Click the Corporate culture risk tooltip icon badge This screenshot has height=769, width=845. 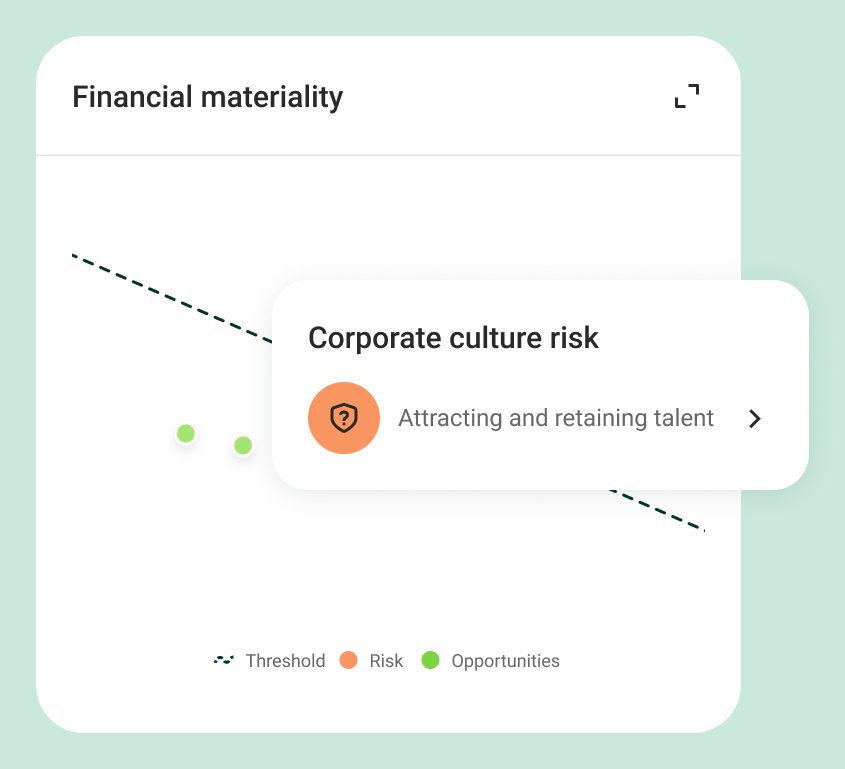[x=344, y=418]
